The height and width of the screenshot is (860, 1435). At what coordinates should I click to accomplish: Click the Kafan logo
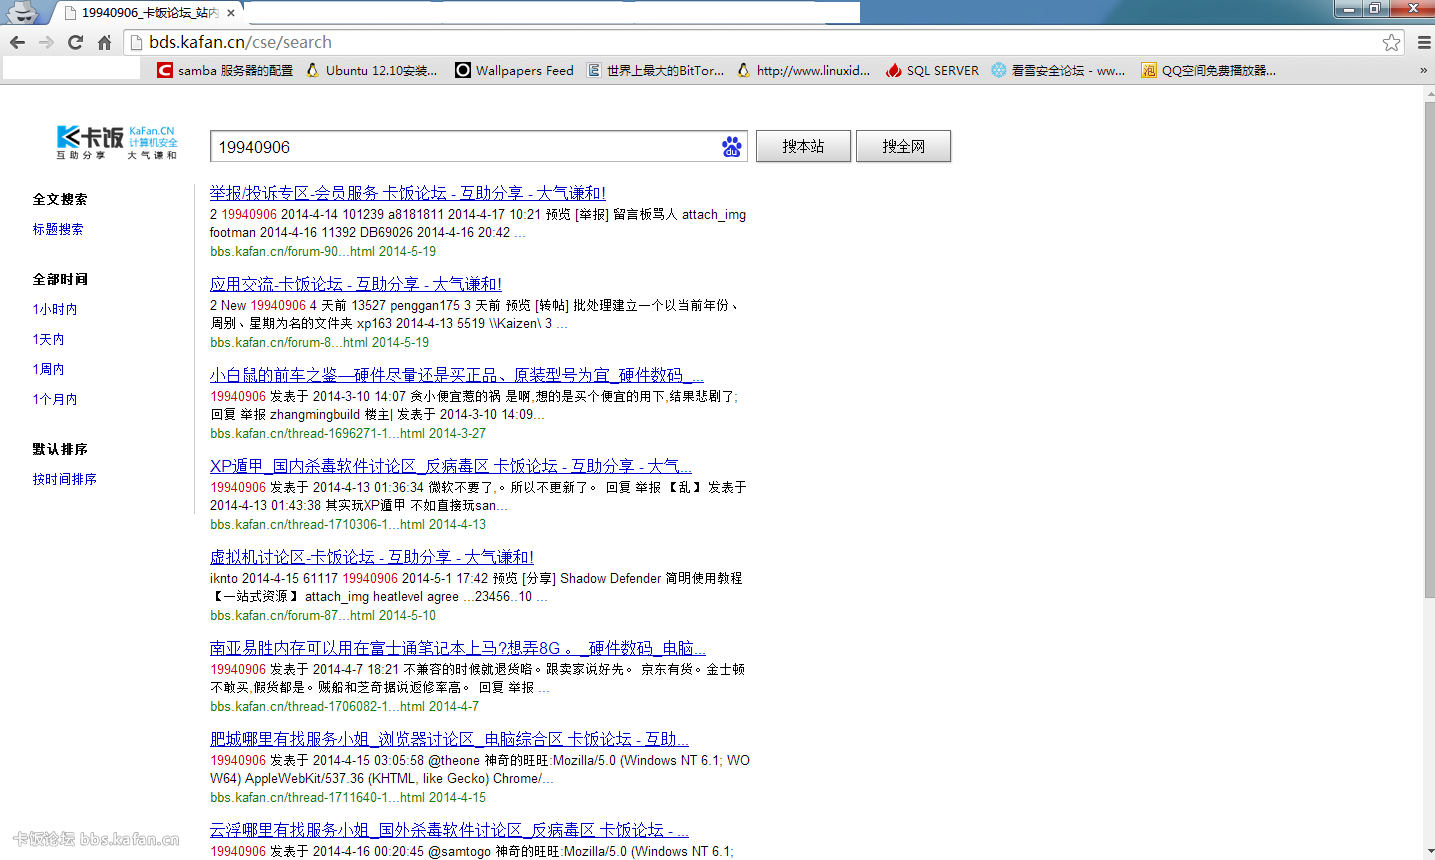point(116,142)
